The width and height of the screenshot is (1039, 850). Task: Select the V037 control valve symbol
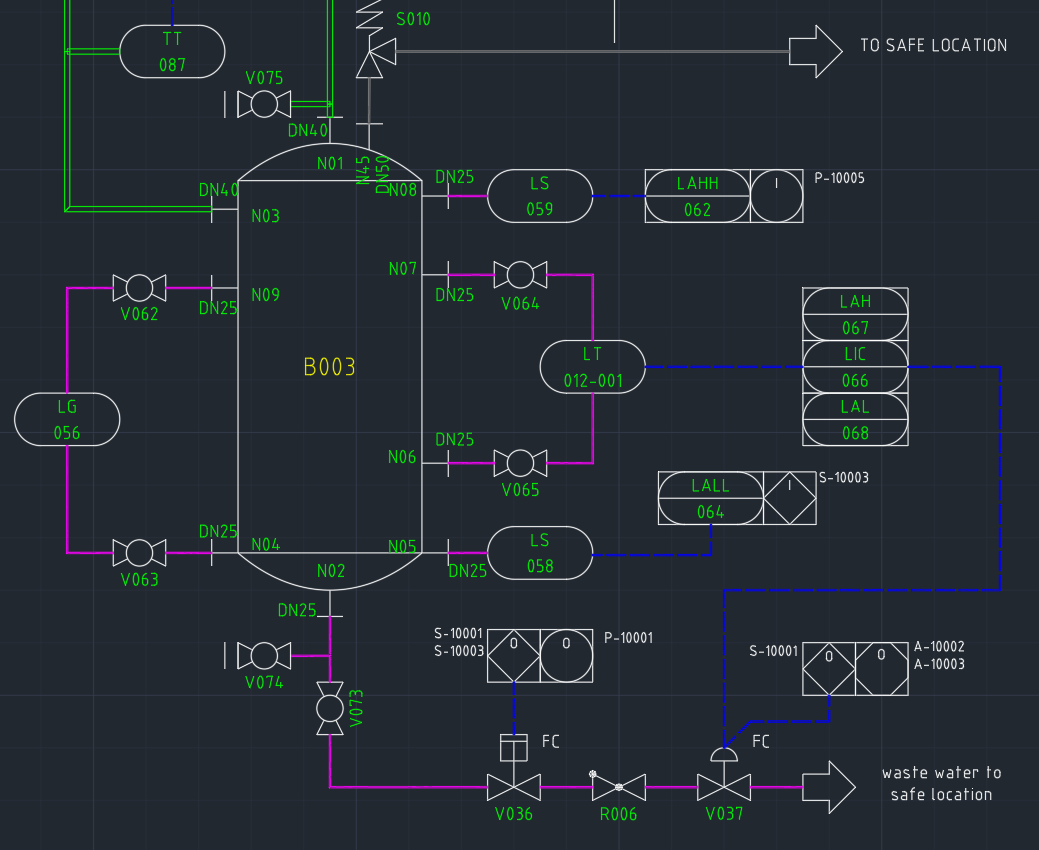(724, 787)
